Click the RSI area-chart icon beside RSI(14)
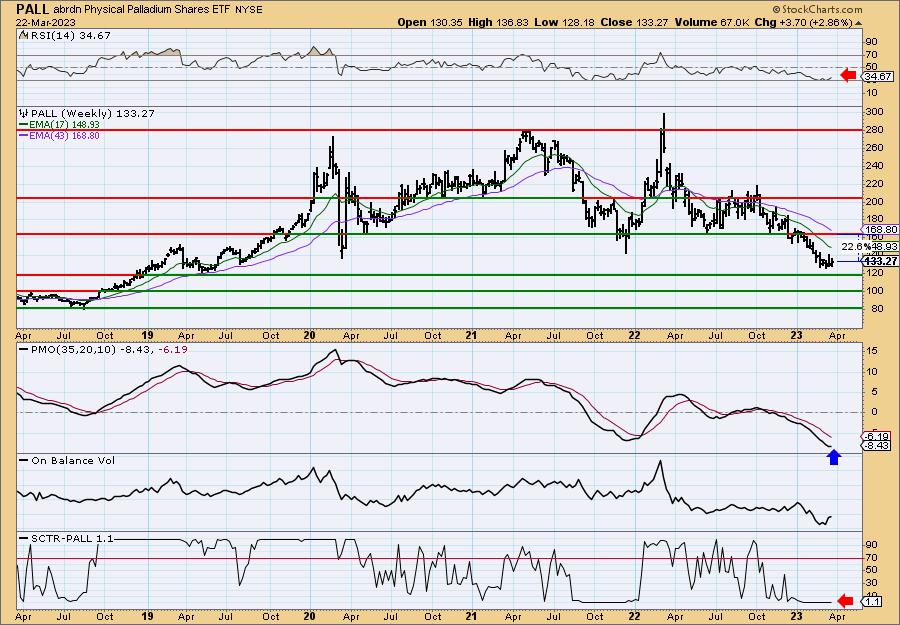 click(23, 35)
